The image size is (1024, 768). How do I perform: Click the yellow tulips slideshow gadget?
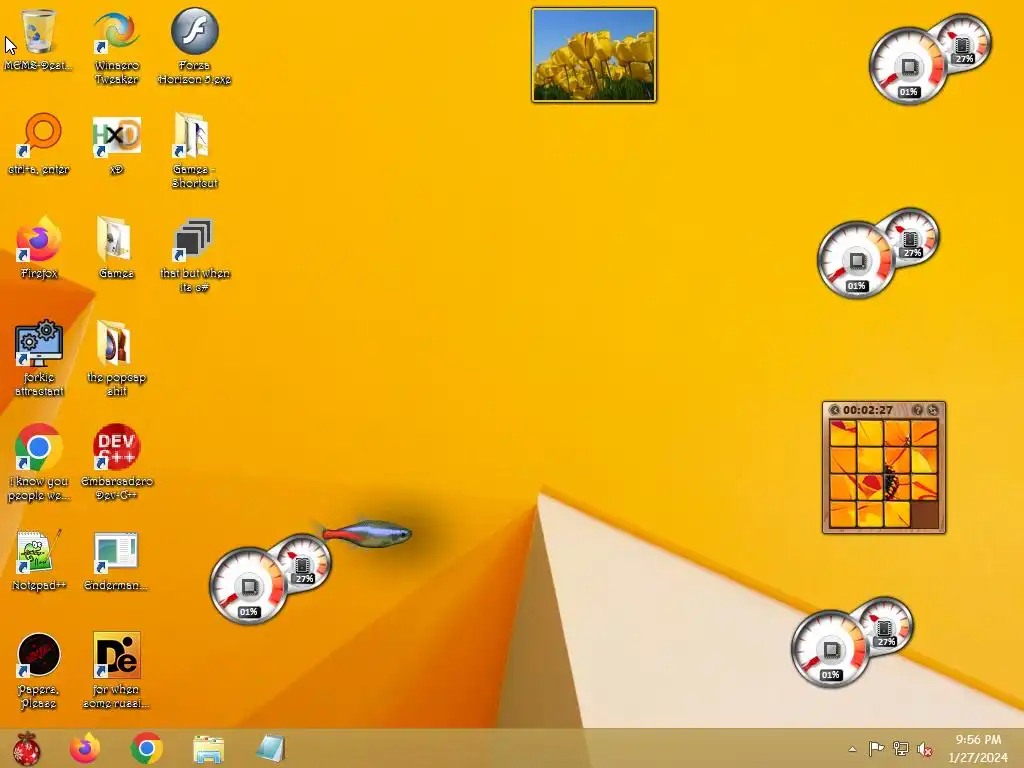594,55
